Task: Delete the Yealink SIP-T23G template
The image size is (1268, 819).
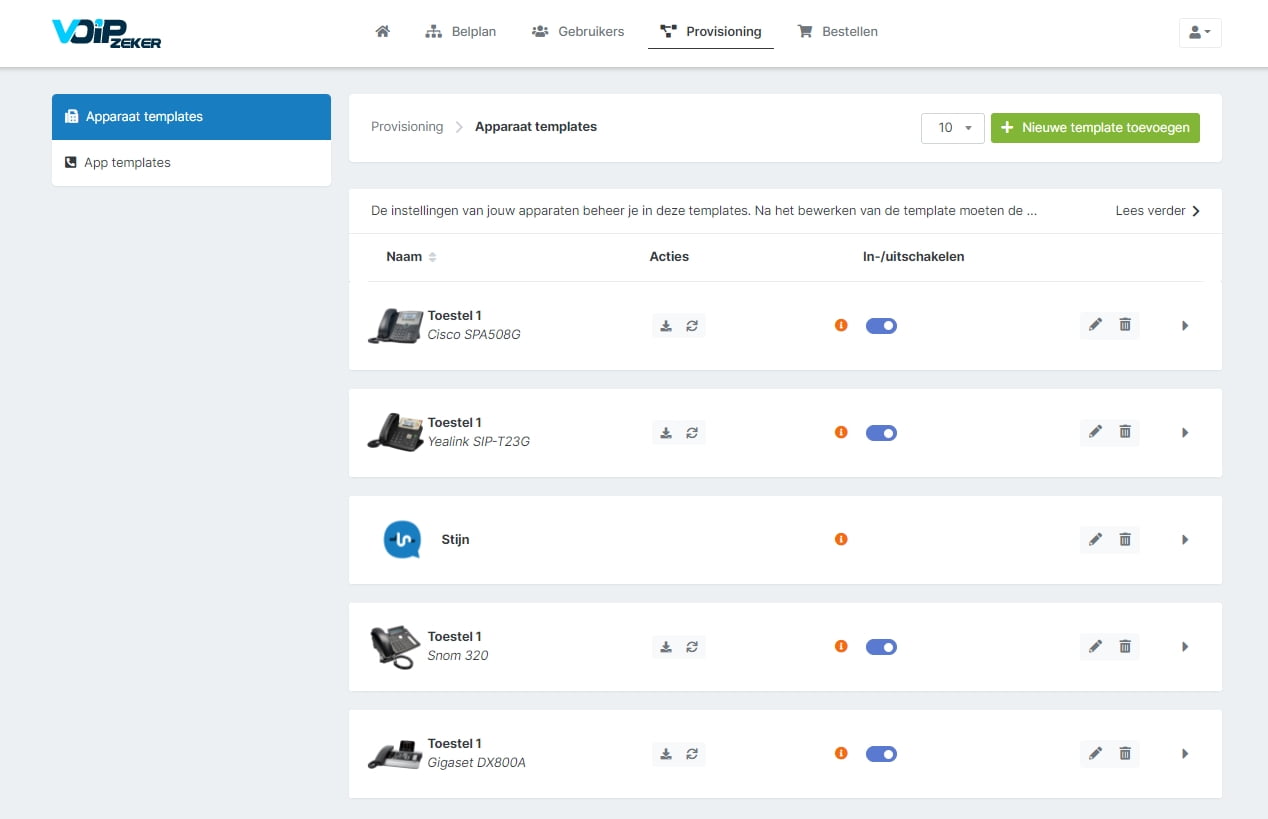Action: pyautogui.click(x=1125, y=432)
